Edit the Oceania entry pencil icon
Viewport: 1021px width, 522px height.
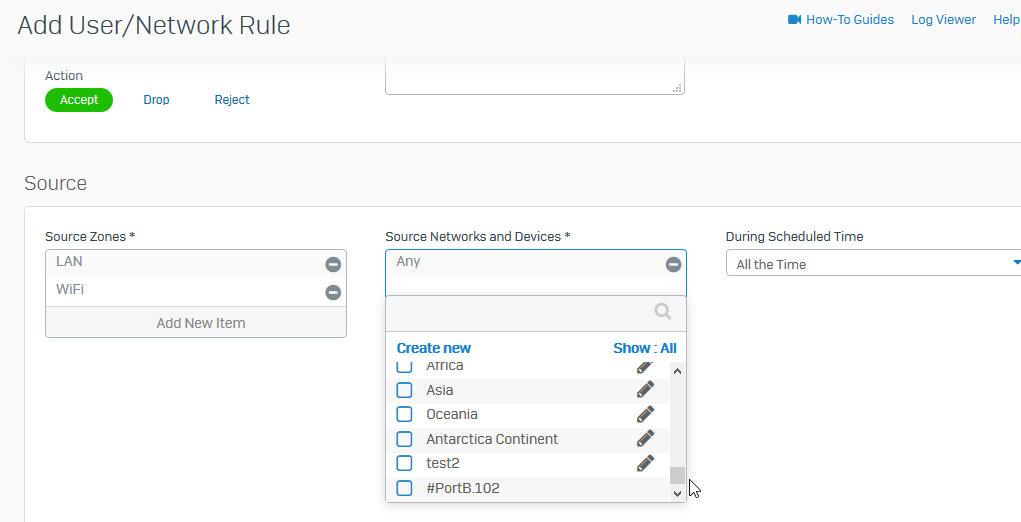click(645, 414)
